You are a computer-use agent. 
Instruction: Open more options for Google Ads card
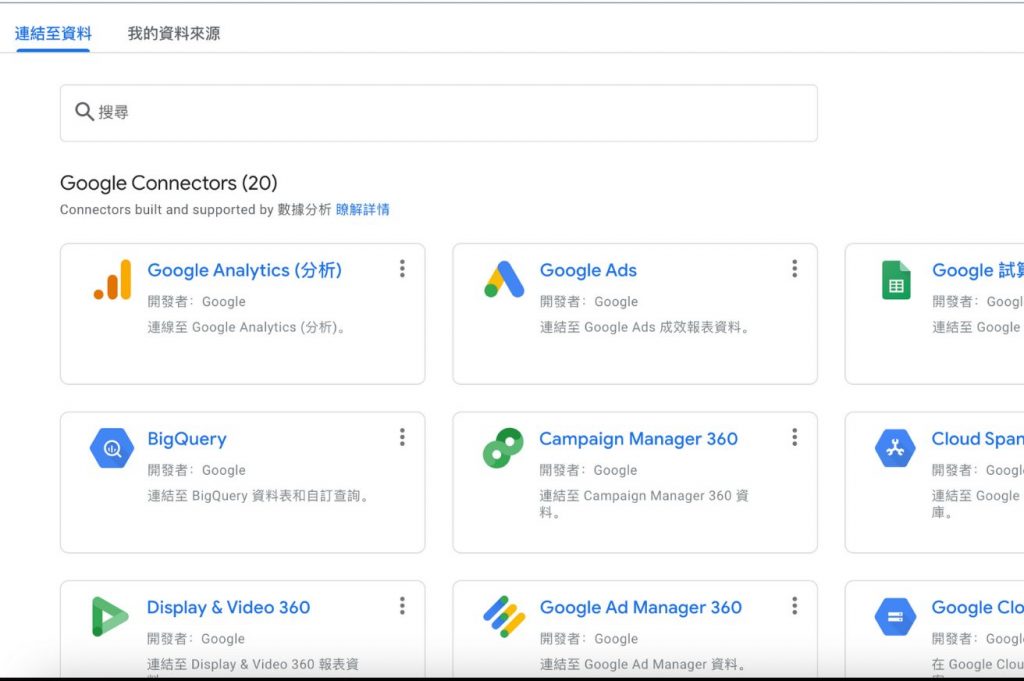coord(795,268)
